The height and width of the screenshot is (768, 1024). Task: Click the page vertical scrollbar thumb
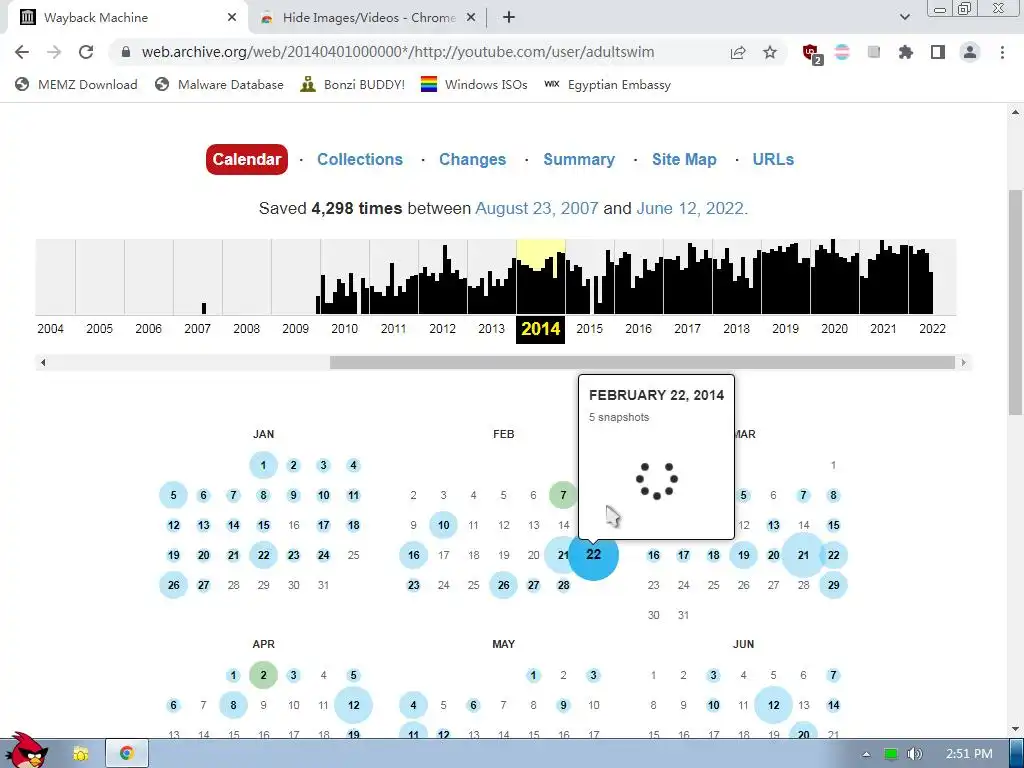[x=1015, y=302]
